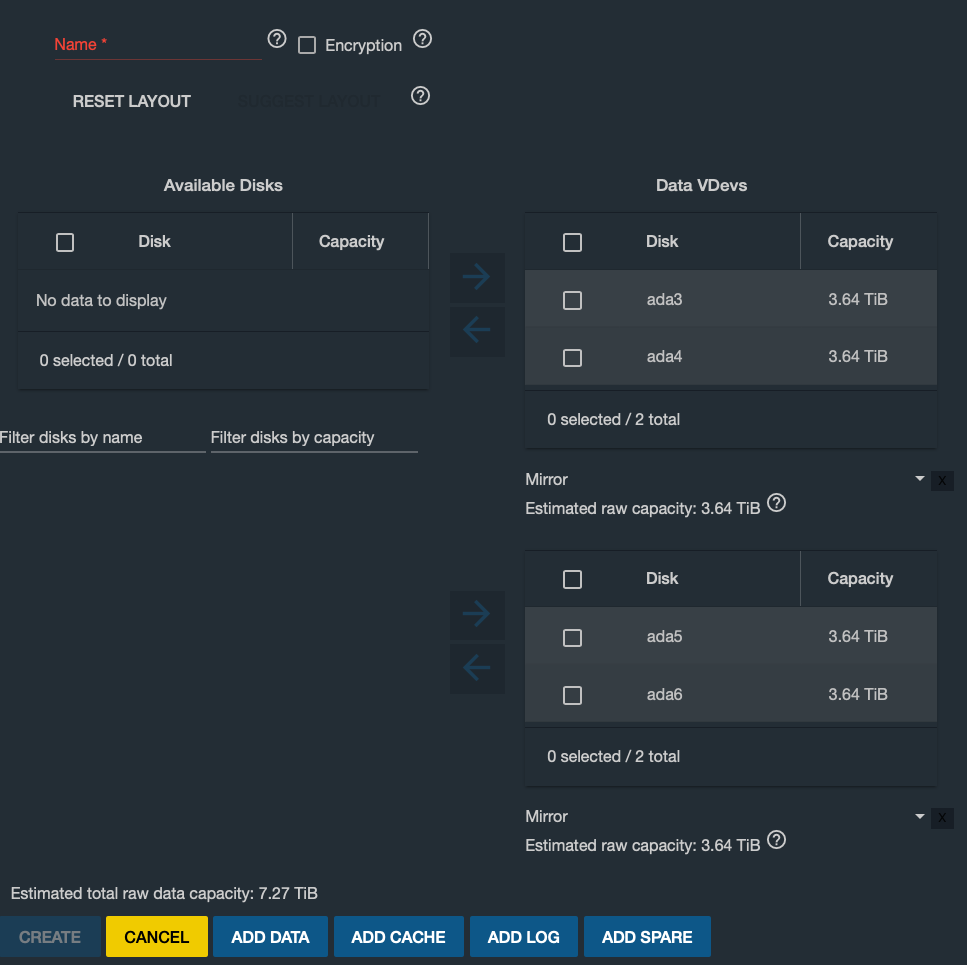Focus the pool Name input field

click(158, 45)
